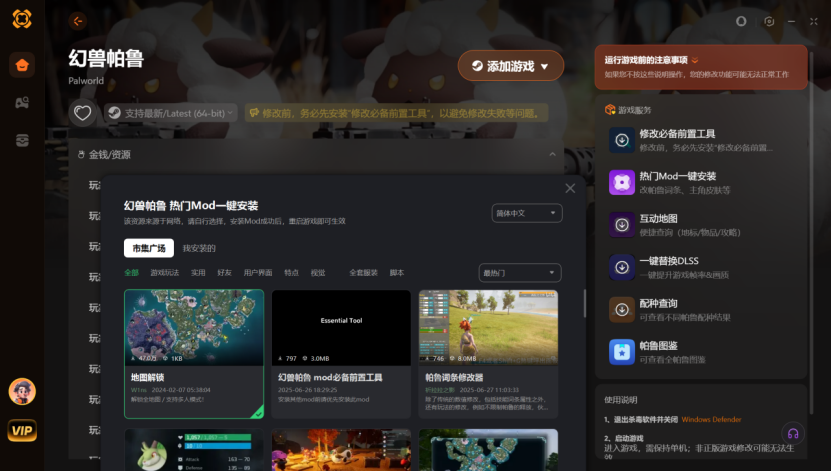Open 配种查询 service icon
The width and height of the screenshot is (831, 471).
tap(622, 309)
